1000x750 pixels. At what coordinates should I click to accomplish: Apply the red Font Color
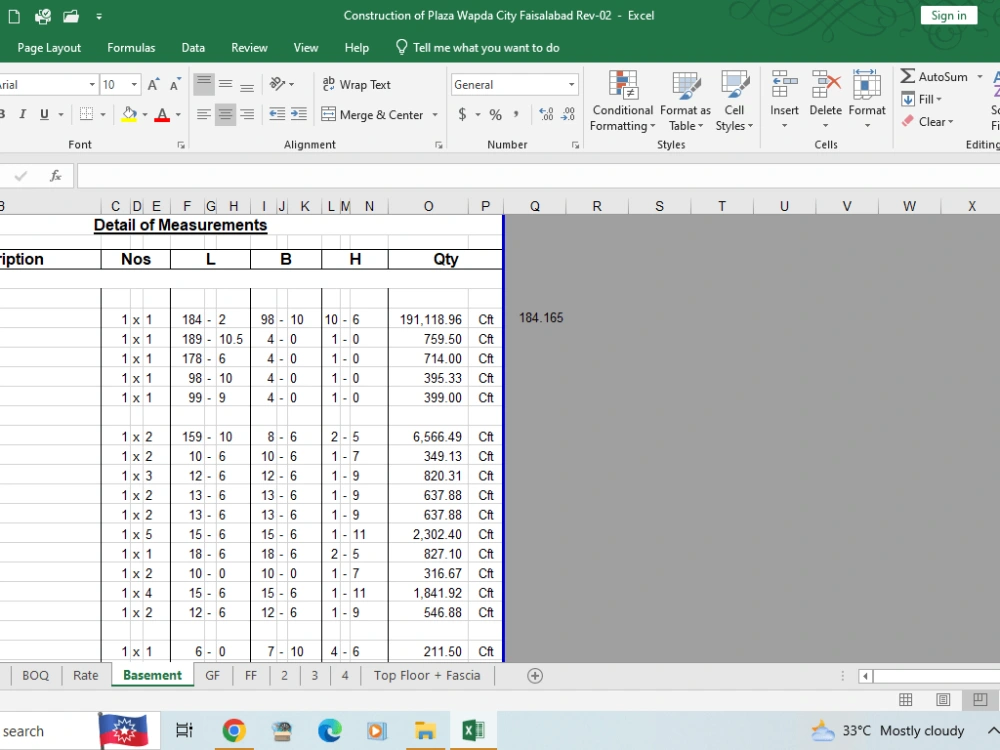click(162, 114)
